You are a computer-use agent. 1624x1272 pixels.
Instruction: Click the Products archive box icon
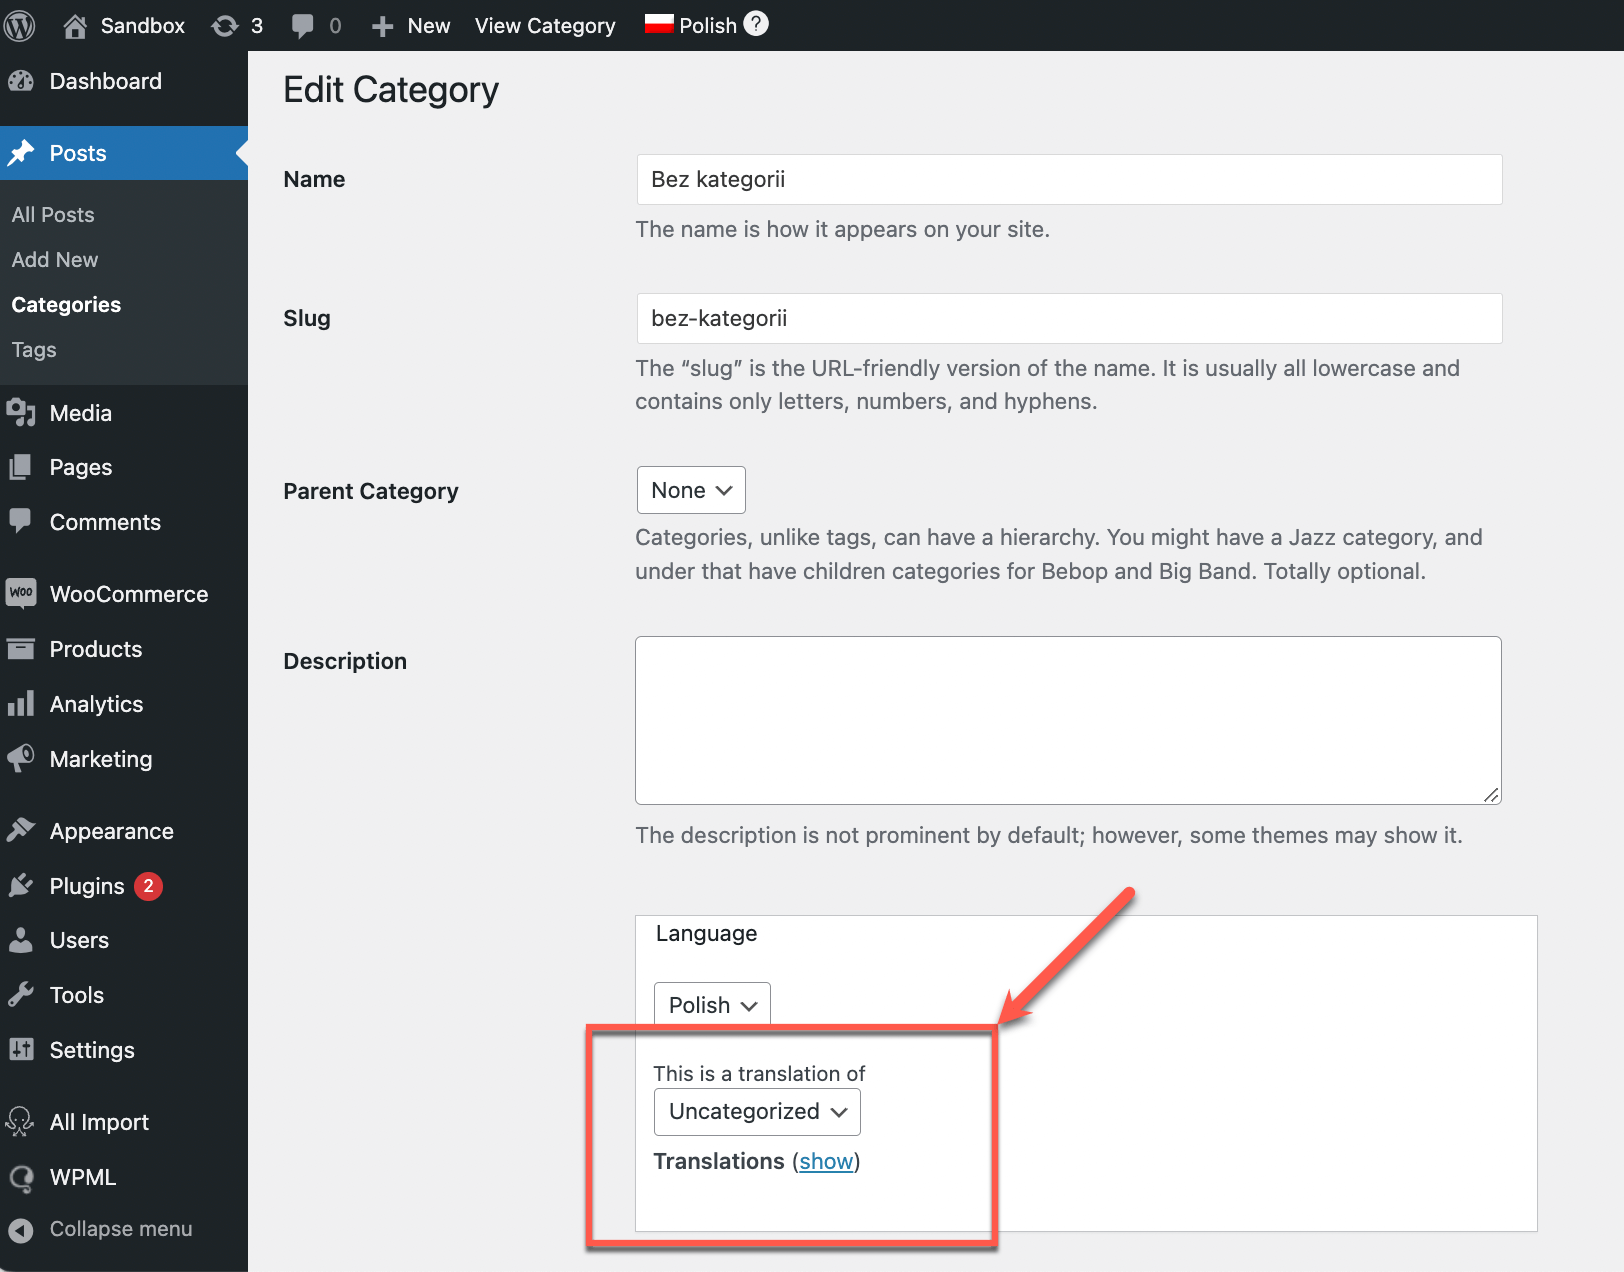(21, 649)
